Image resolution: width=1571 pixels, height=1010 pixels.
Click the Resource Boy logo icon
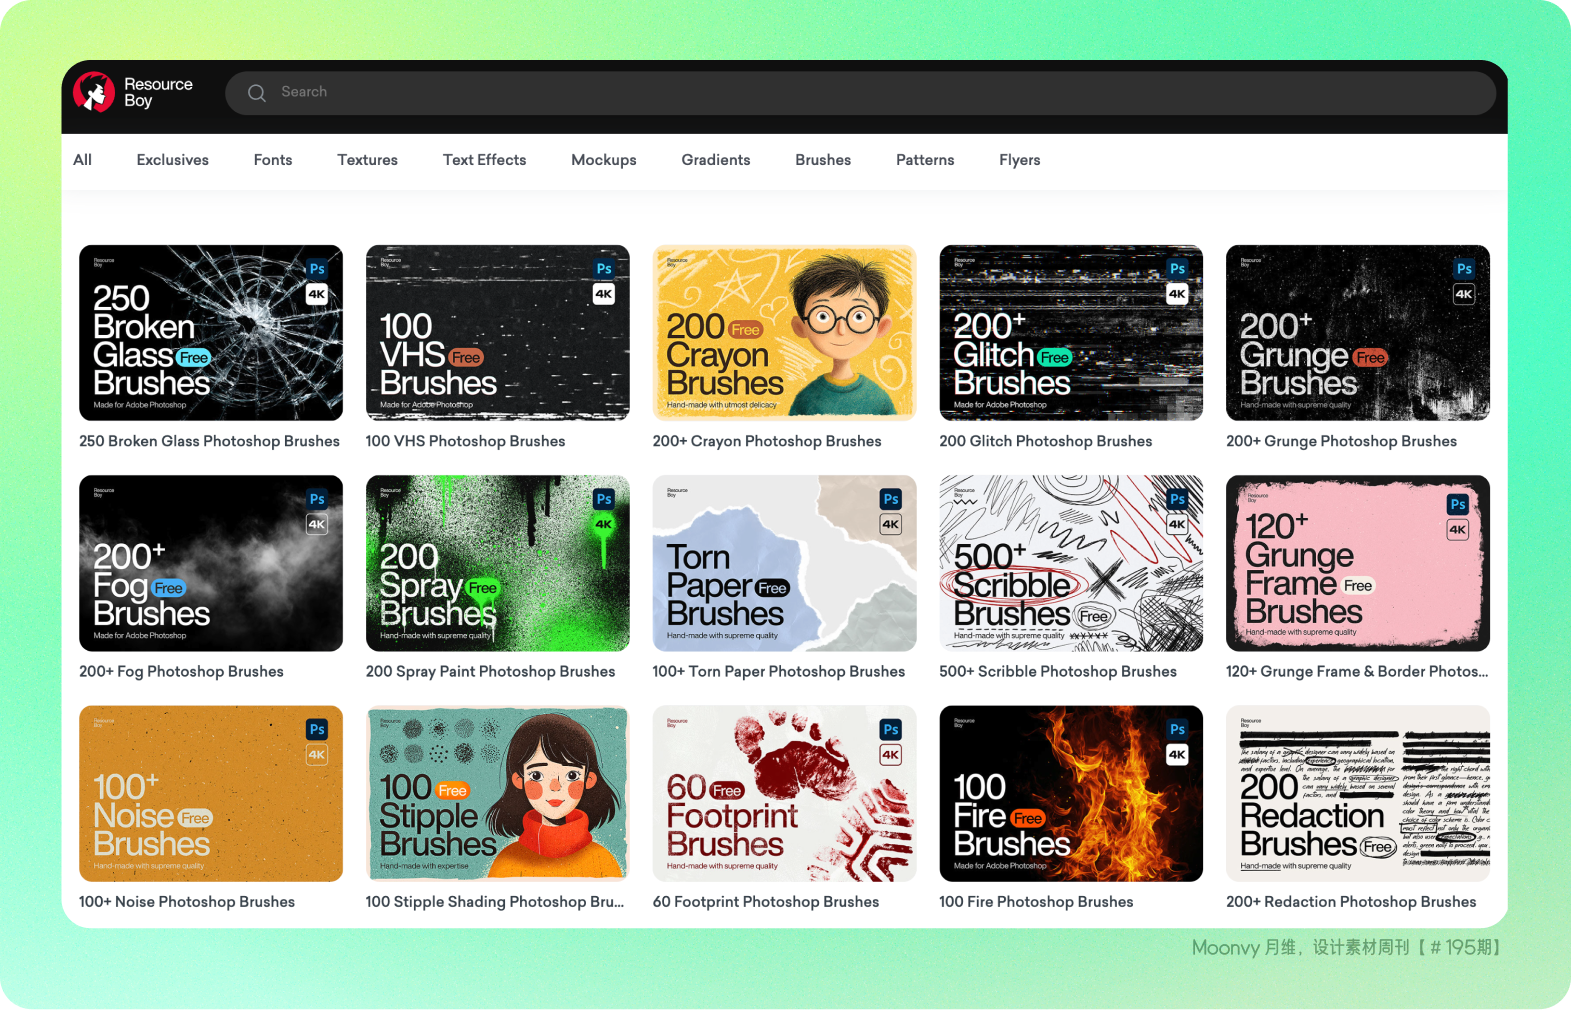coord(94,93)
